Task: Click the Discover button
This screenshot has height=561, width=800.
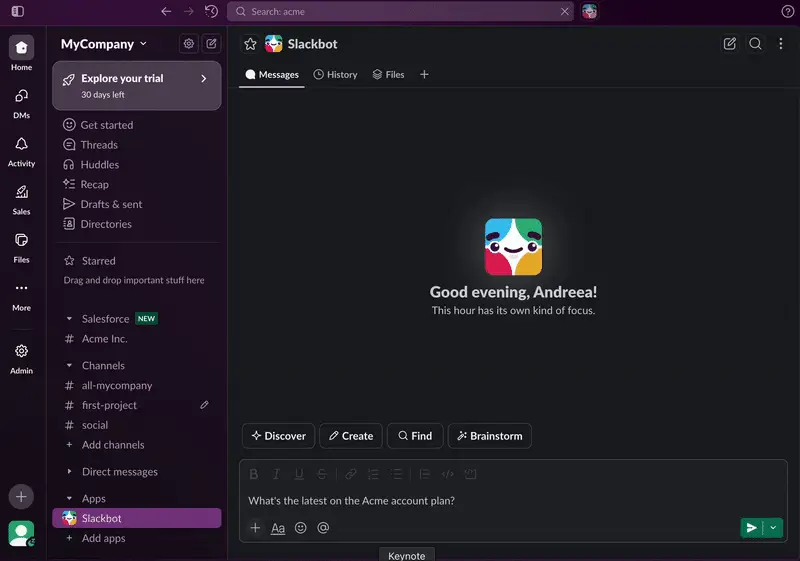Action: click(278, 436)
